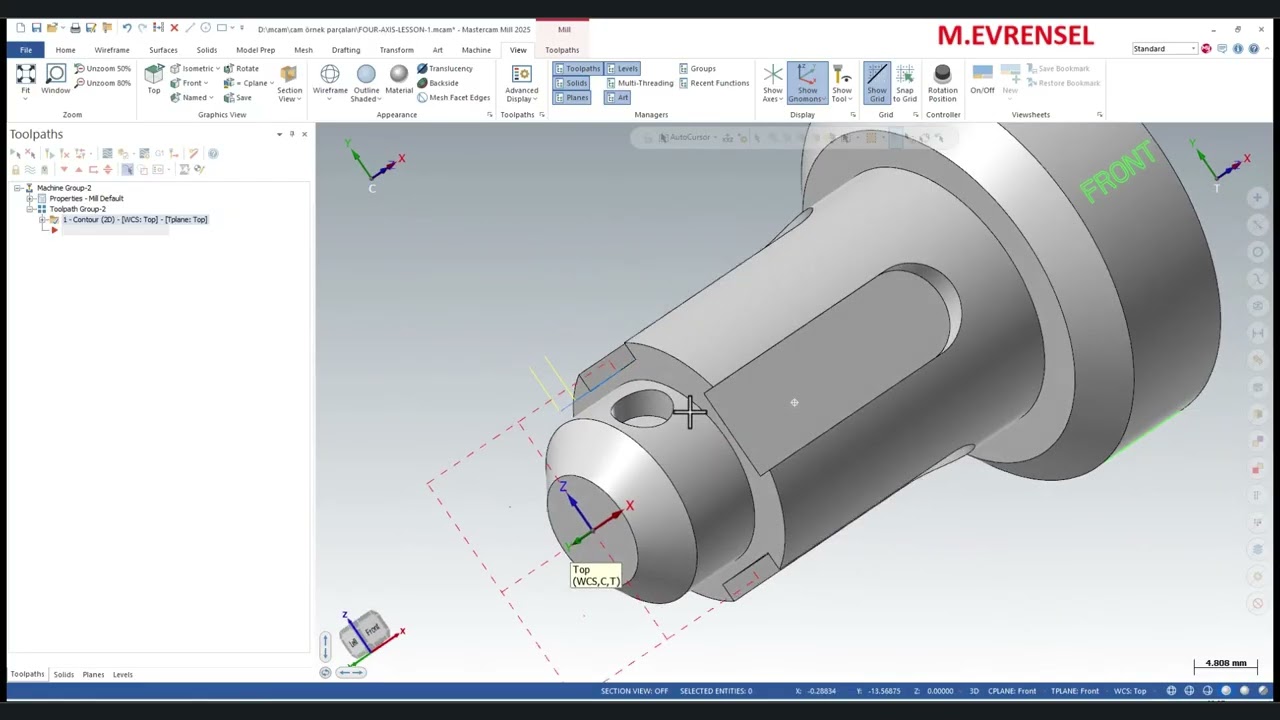Switch to the Top graphics view
The image size is (1280, 720).
pyautogui.click(x=154, y=79)
